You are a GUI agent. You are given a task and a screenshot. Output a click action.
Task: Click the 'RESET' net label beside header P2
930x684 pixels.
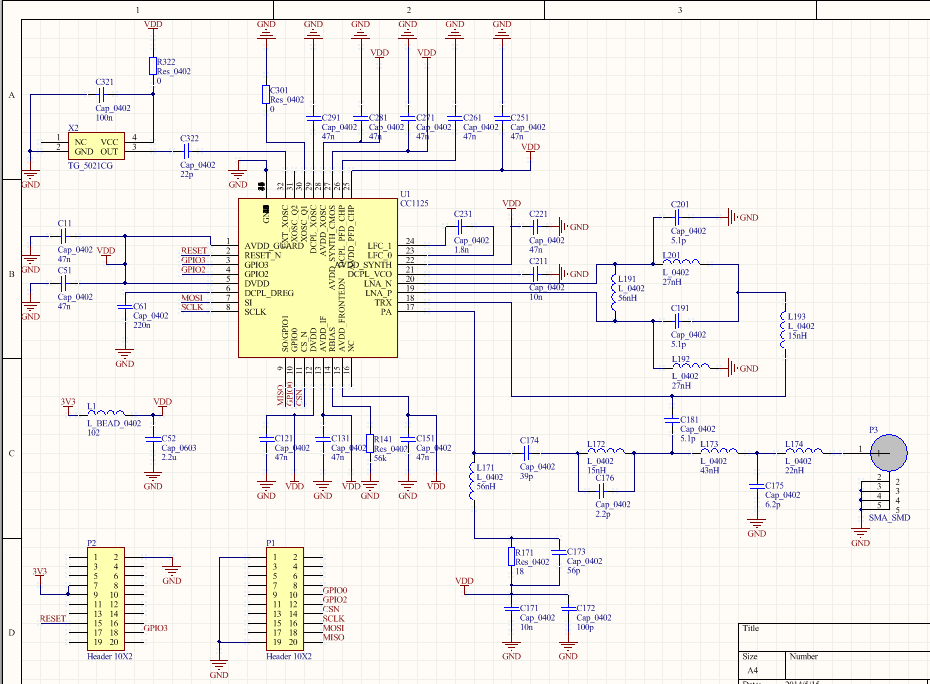coord(53,619)
